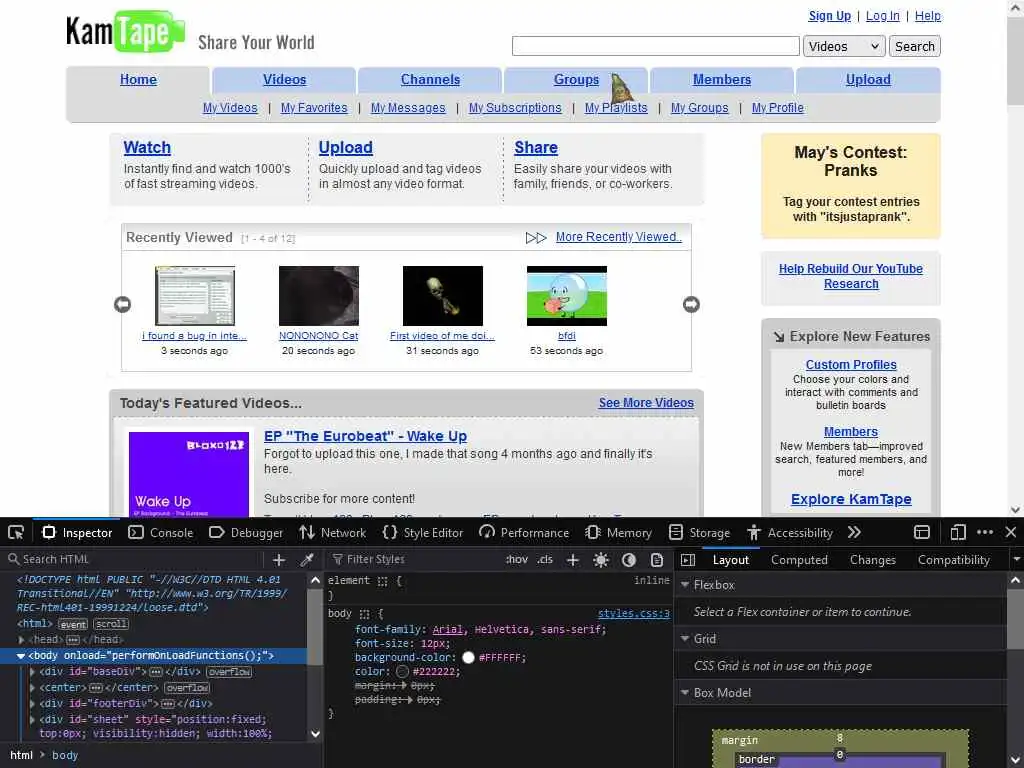Open the bfdi video thumbnail
This screenshot has width=1024, height=768.
coord(567,296)
